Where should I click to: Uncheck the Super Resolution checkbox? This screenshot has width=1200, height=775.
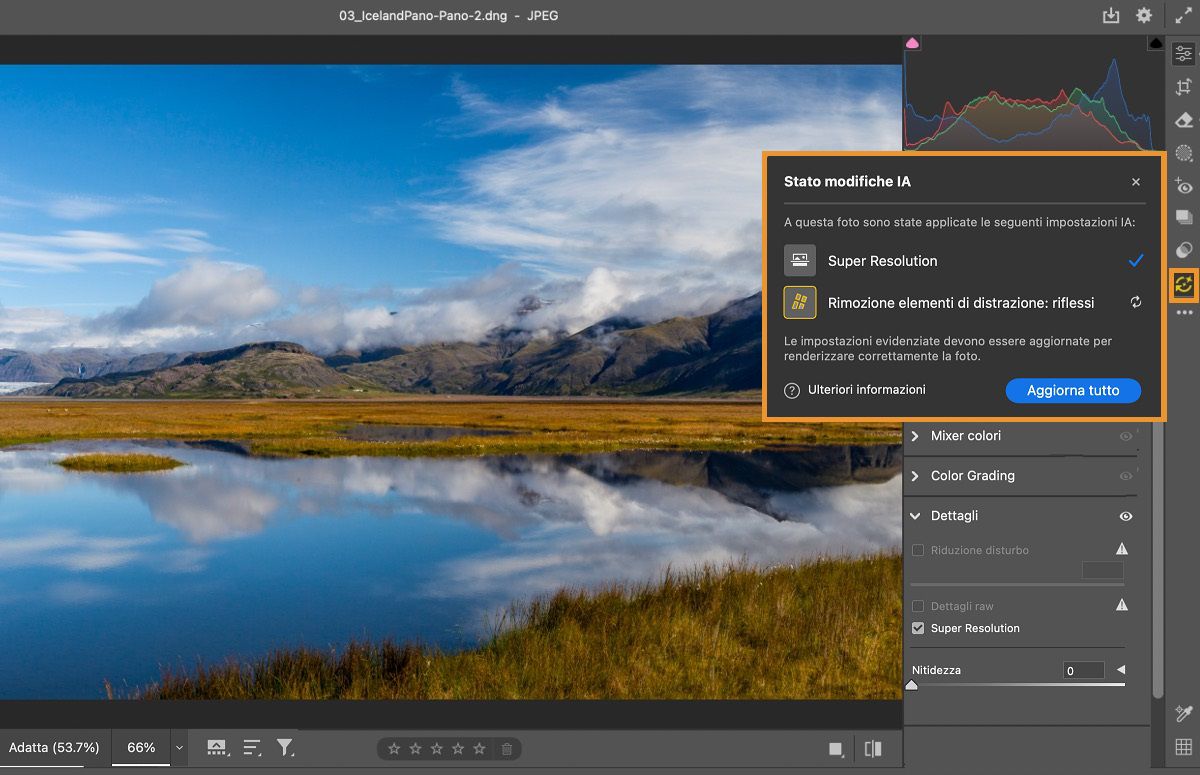pyautogui.click(x=918, y=628)
